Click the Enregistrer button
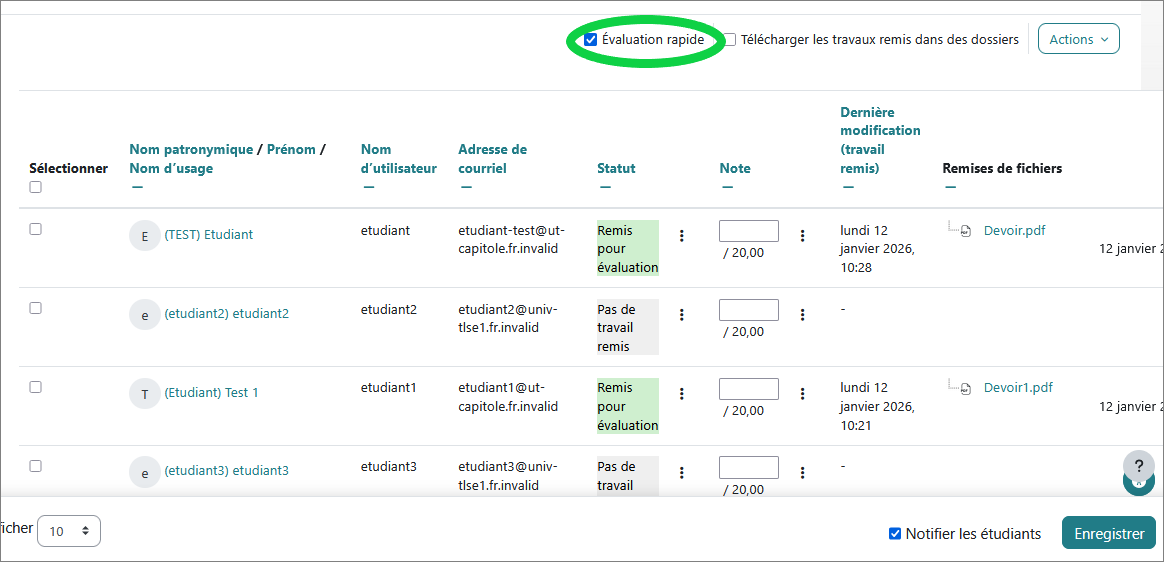 (1108, 533)
